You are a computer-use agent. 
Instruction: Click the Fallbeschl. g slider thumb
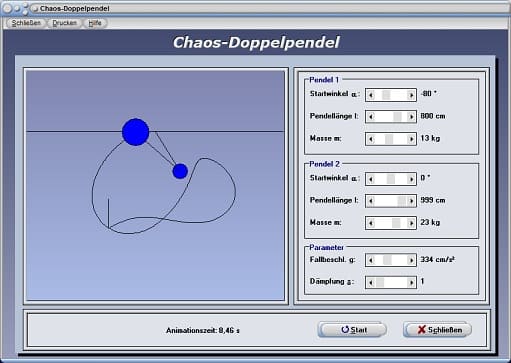pyautogui.click(x=387, y=260)
